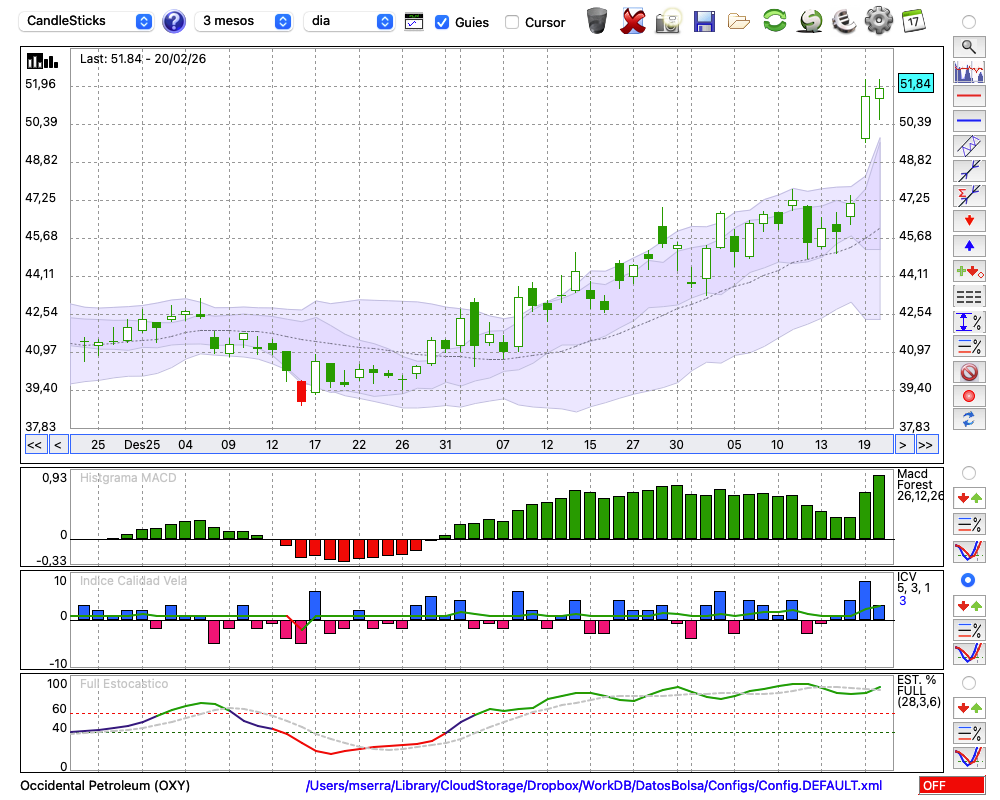The image size is (1000, 800).
Task: Click the blue floppy disk save icon
Action: click(704, 21)
